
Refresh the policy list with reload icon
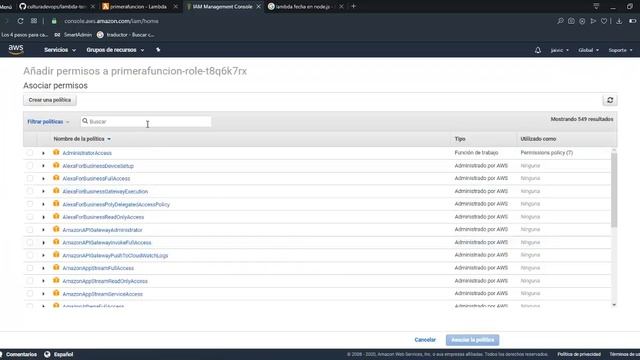(610, 100)
